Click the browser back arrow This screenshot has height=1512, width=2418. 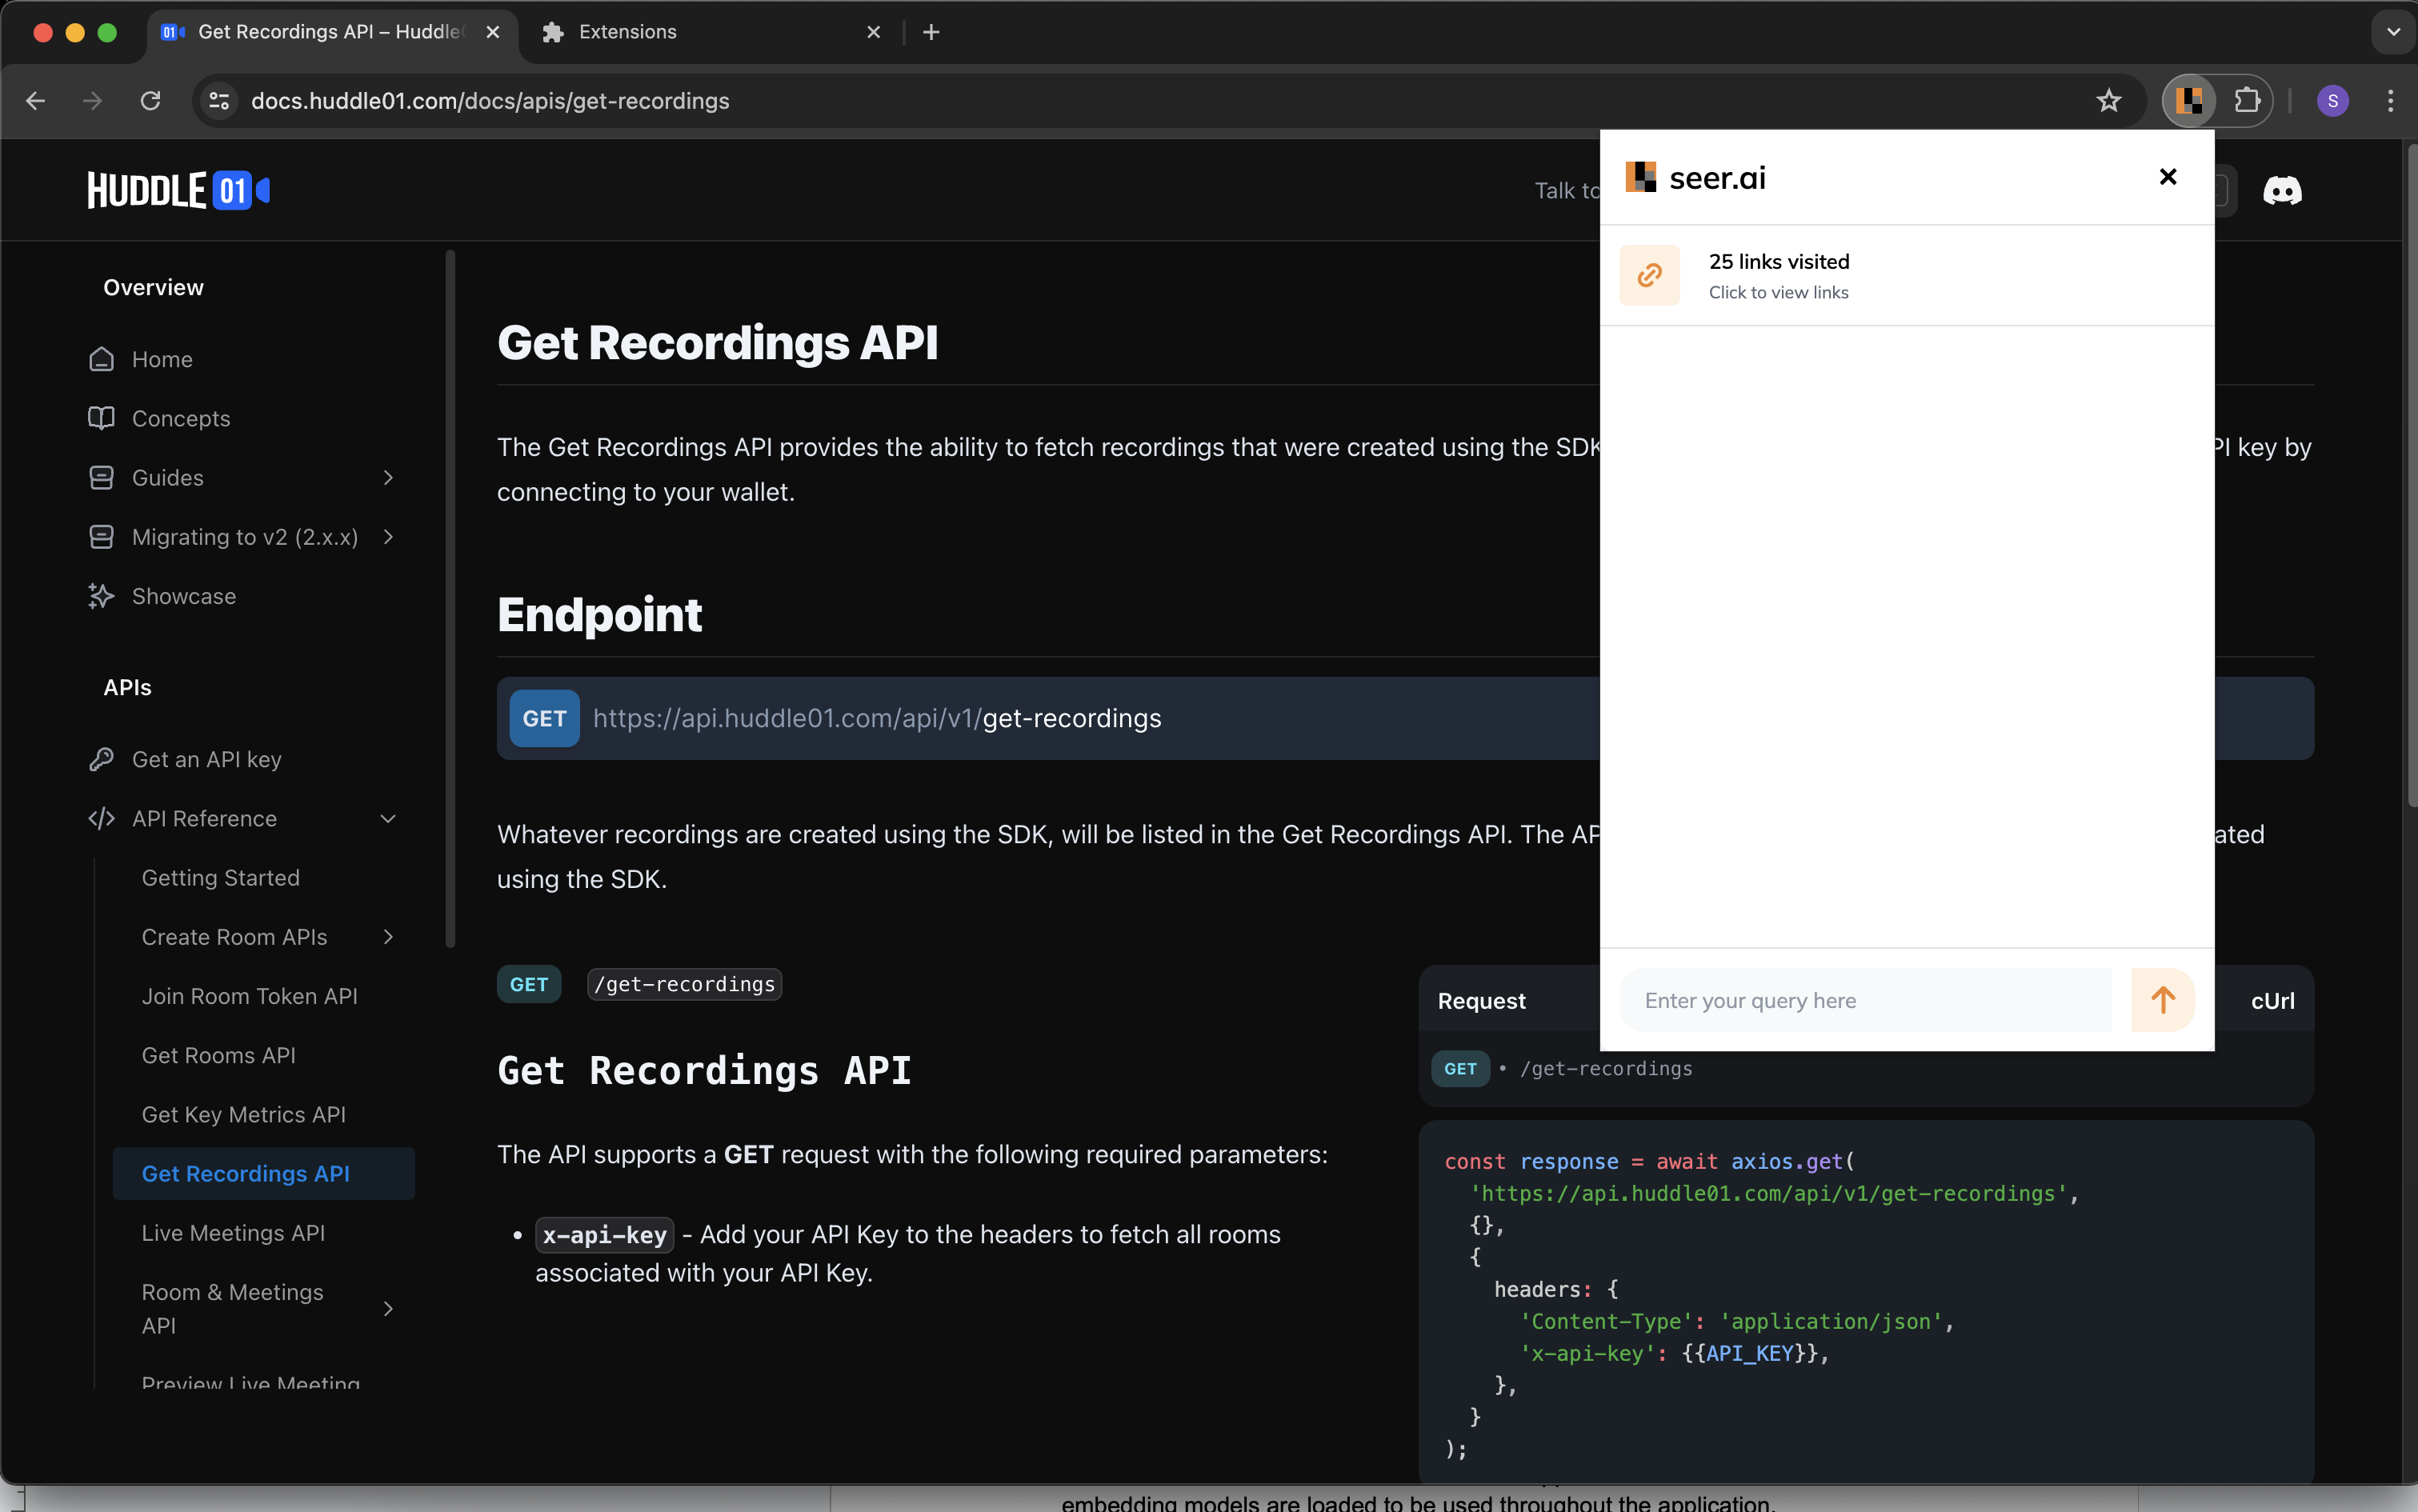point(35,100)
